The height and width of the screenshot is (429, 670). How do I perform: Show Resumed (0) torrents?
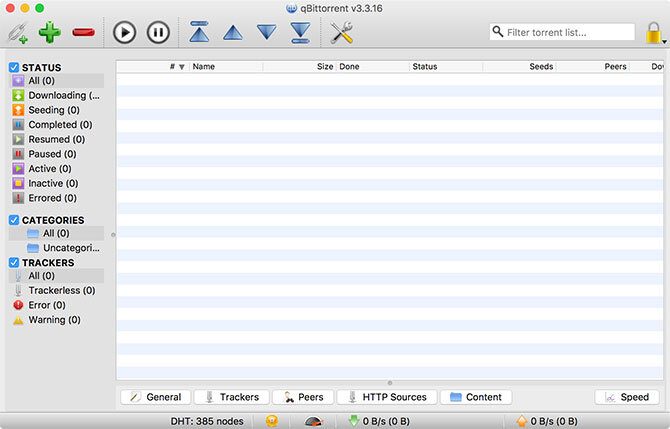(x=56, y=139)
